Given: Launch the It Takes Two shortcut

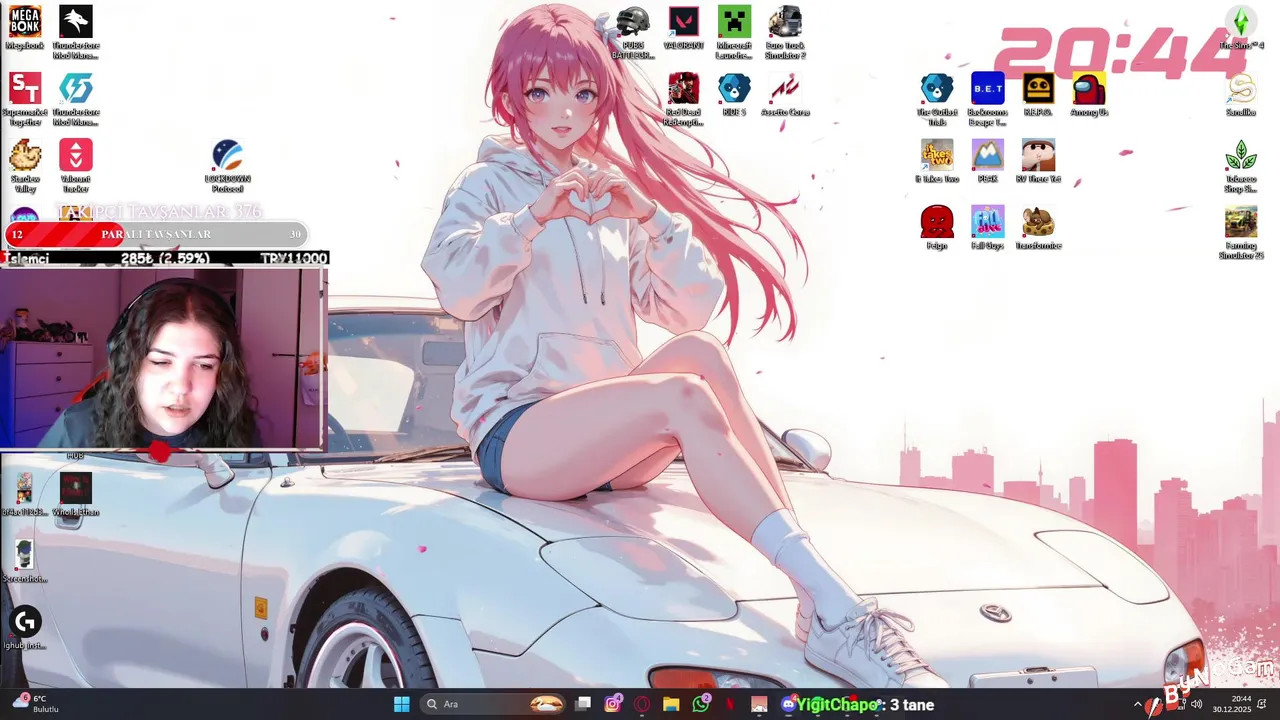Looking at the screenshot, I should [x=937, y=161].
